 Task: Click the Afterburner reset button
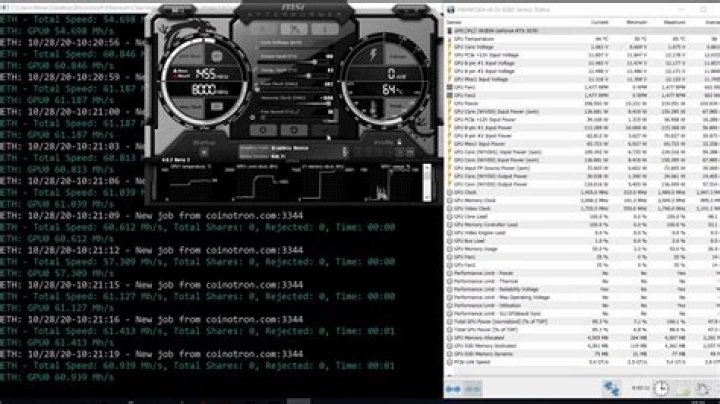(x=294, y=130)
